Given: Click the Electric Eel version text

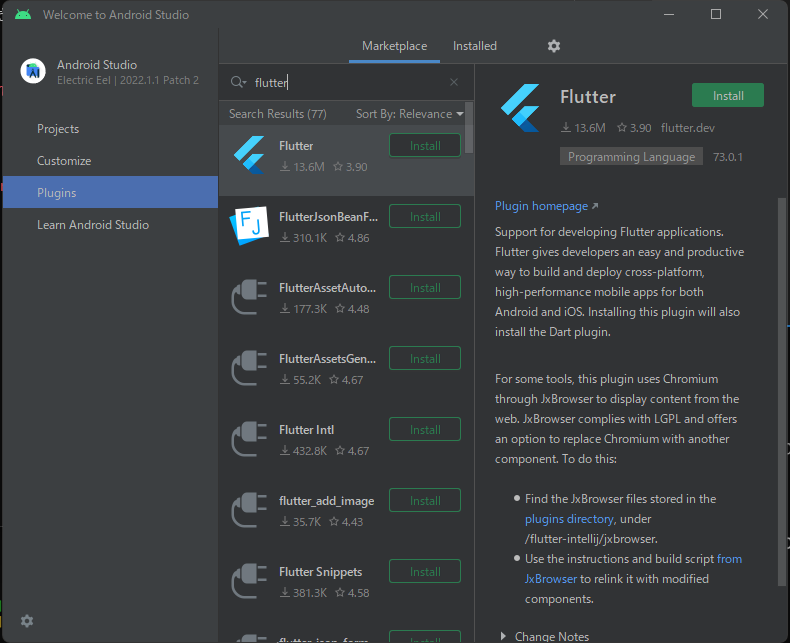Looking at the screenshot, I should [128, 80].
